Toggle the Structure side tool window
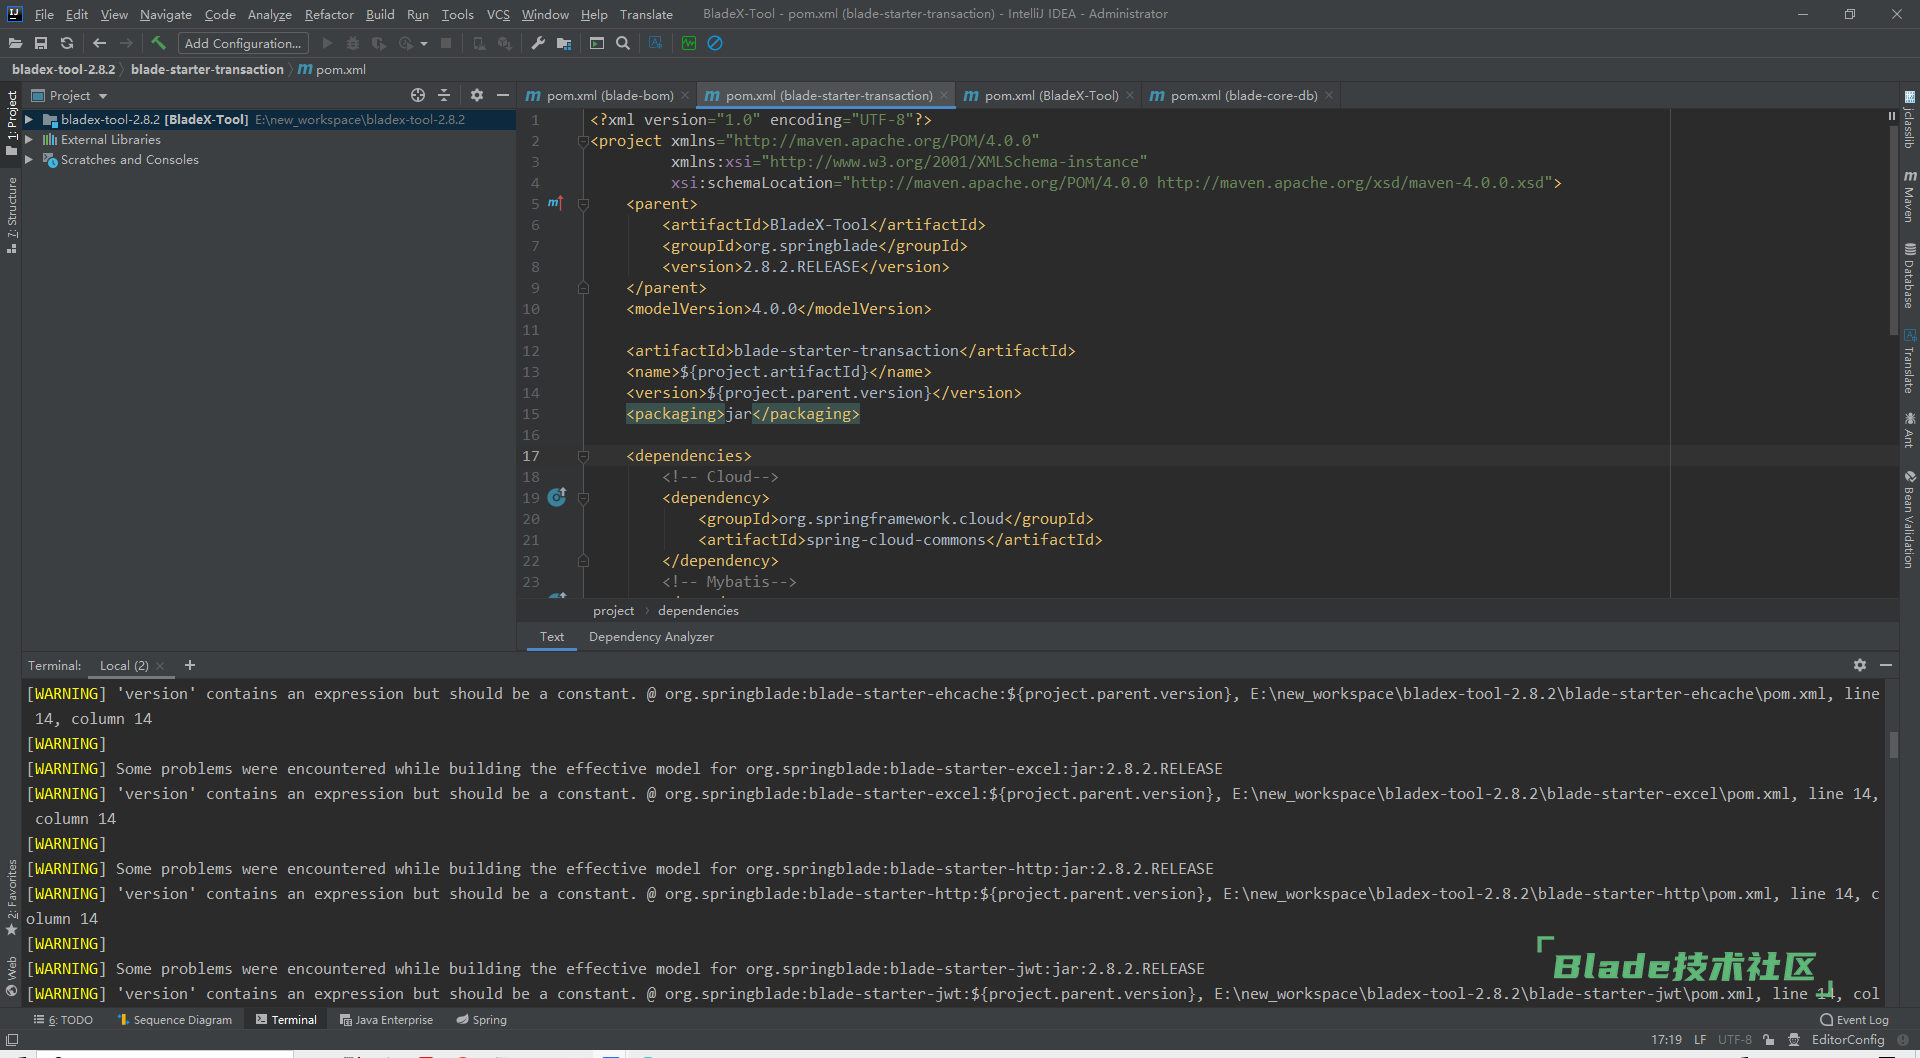This screenshot has width=1920, height=1058. (x=12, y=215)
